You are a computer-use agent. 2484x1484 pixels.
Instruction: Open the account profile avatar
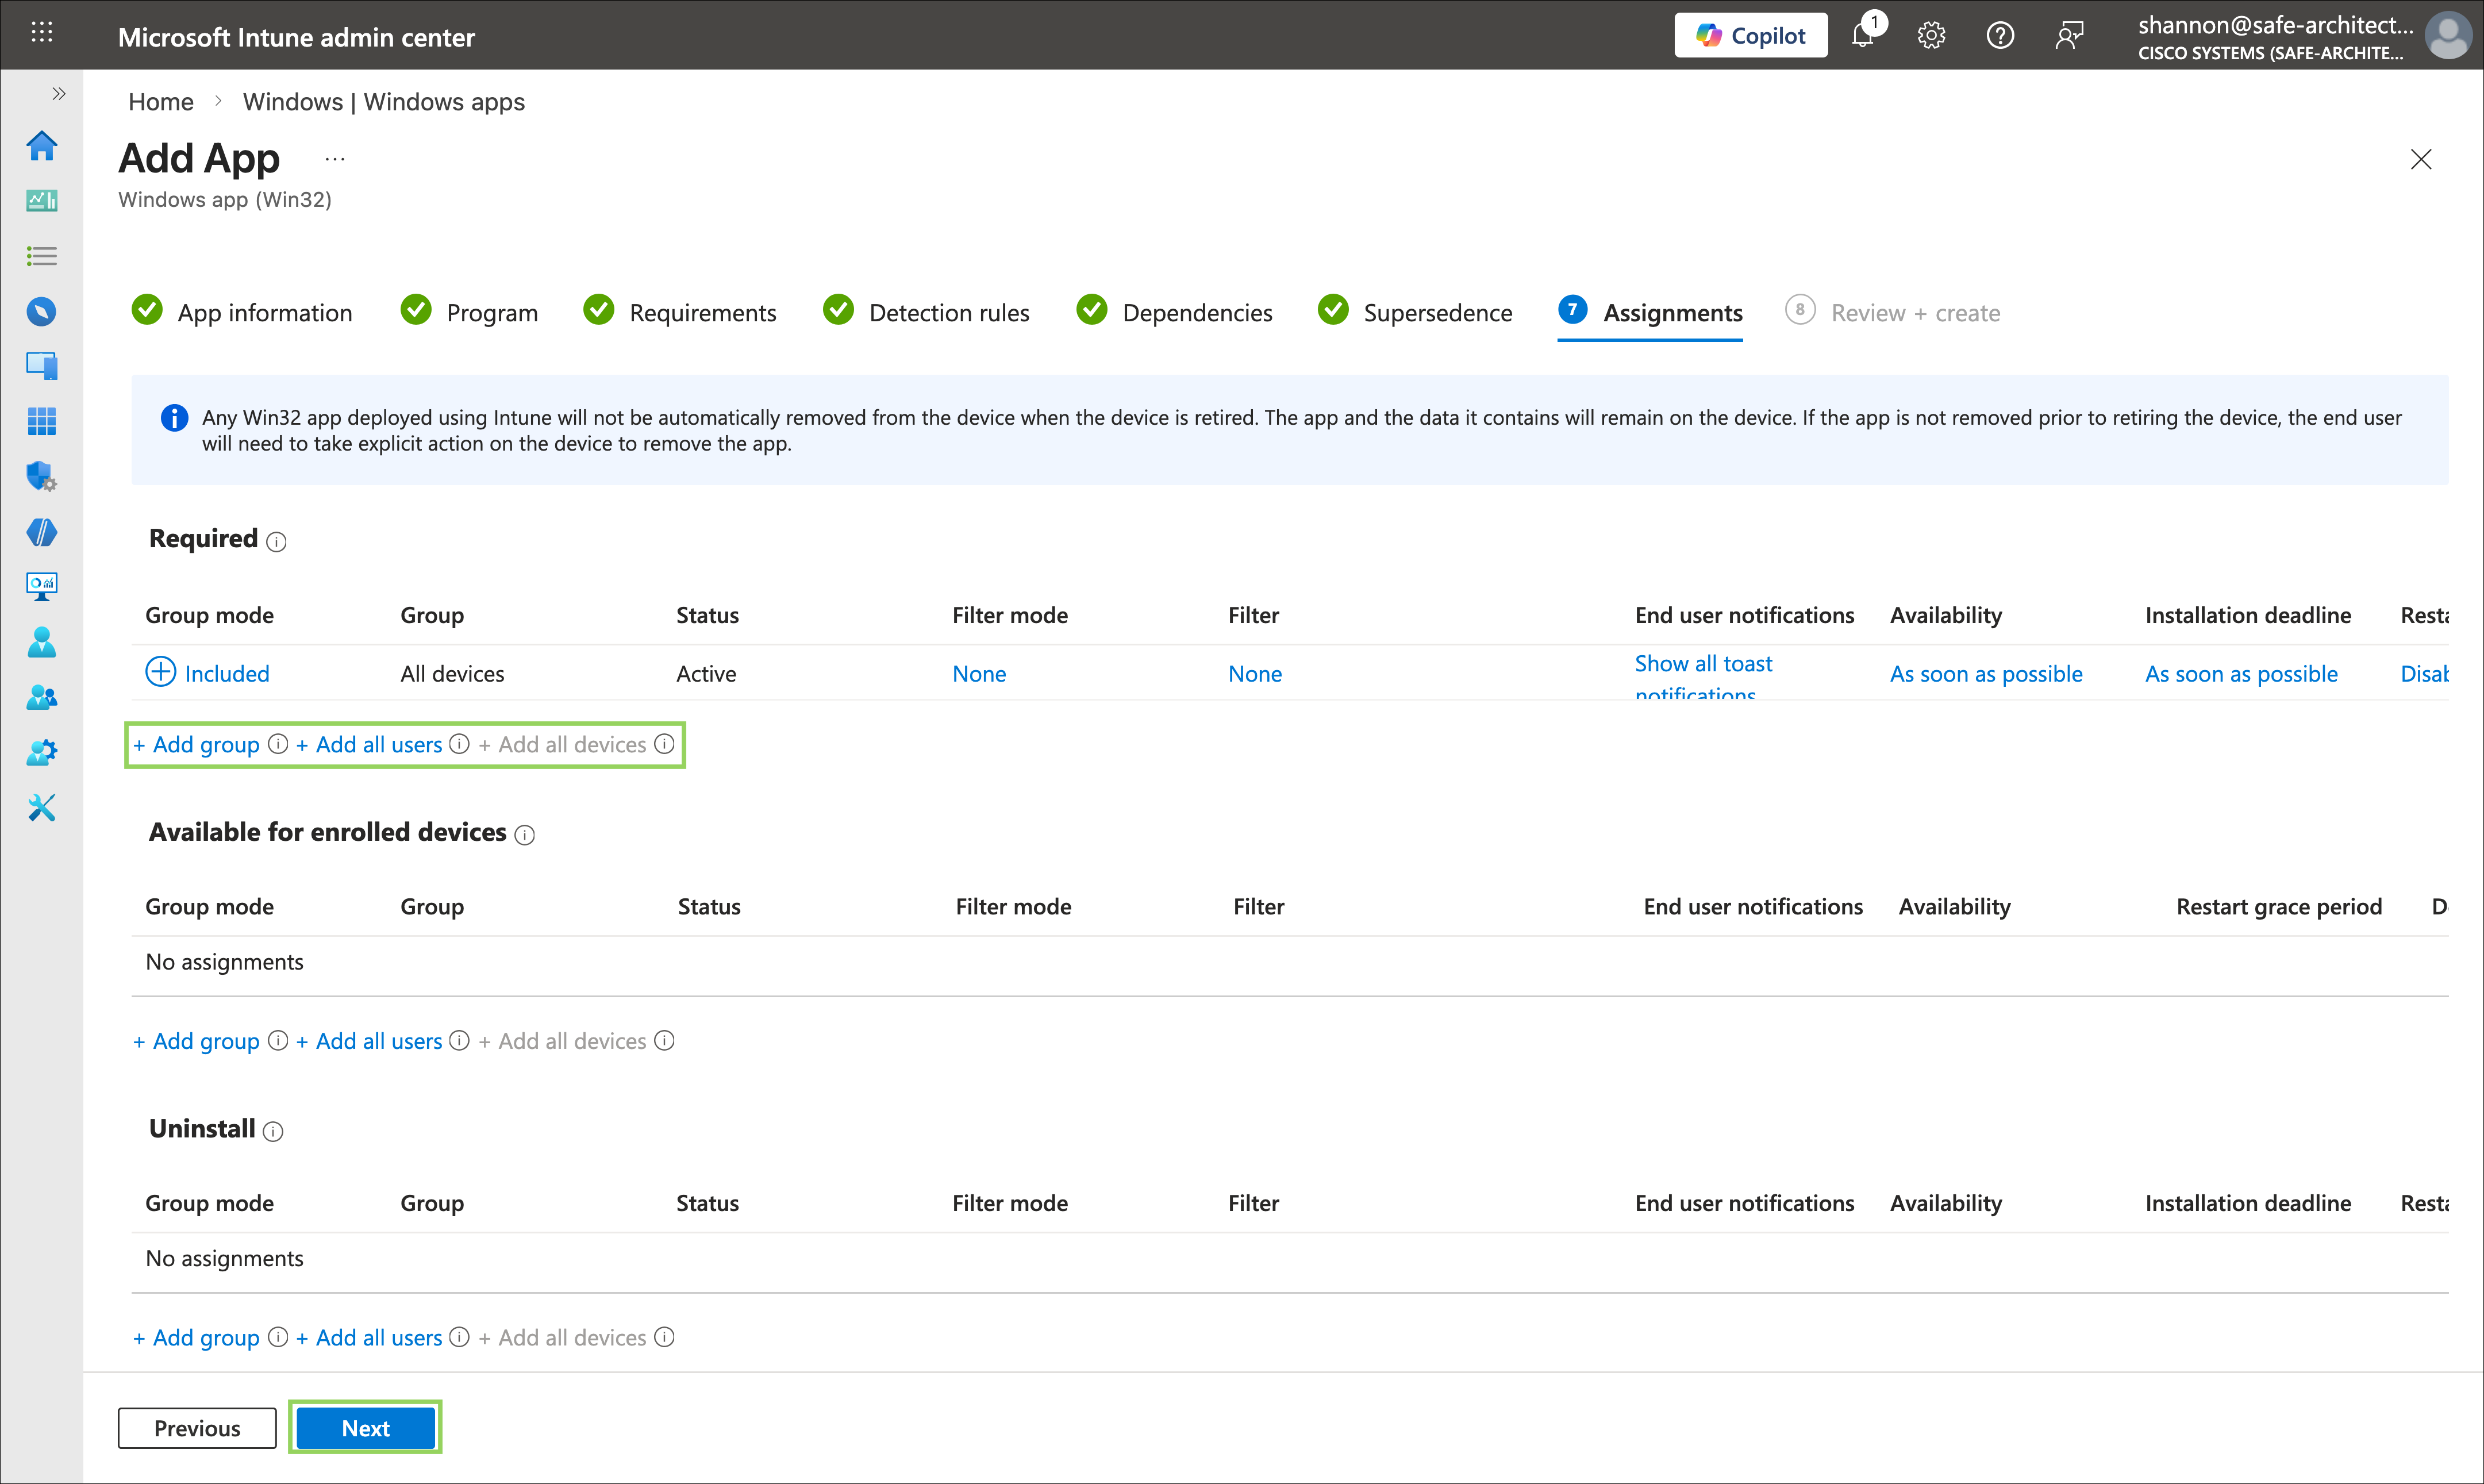click(2447, 35)
